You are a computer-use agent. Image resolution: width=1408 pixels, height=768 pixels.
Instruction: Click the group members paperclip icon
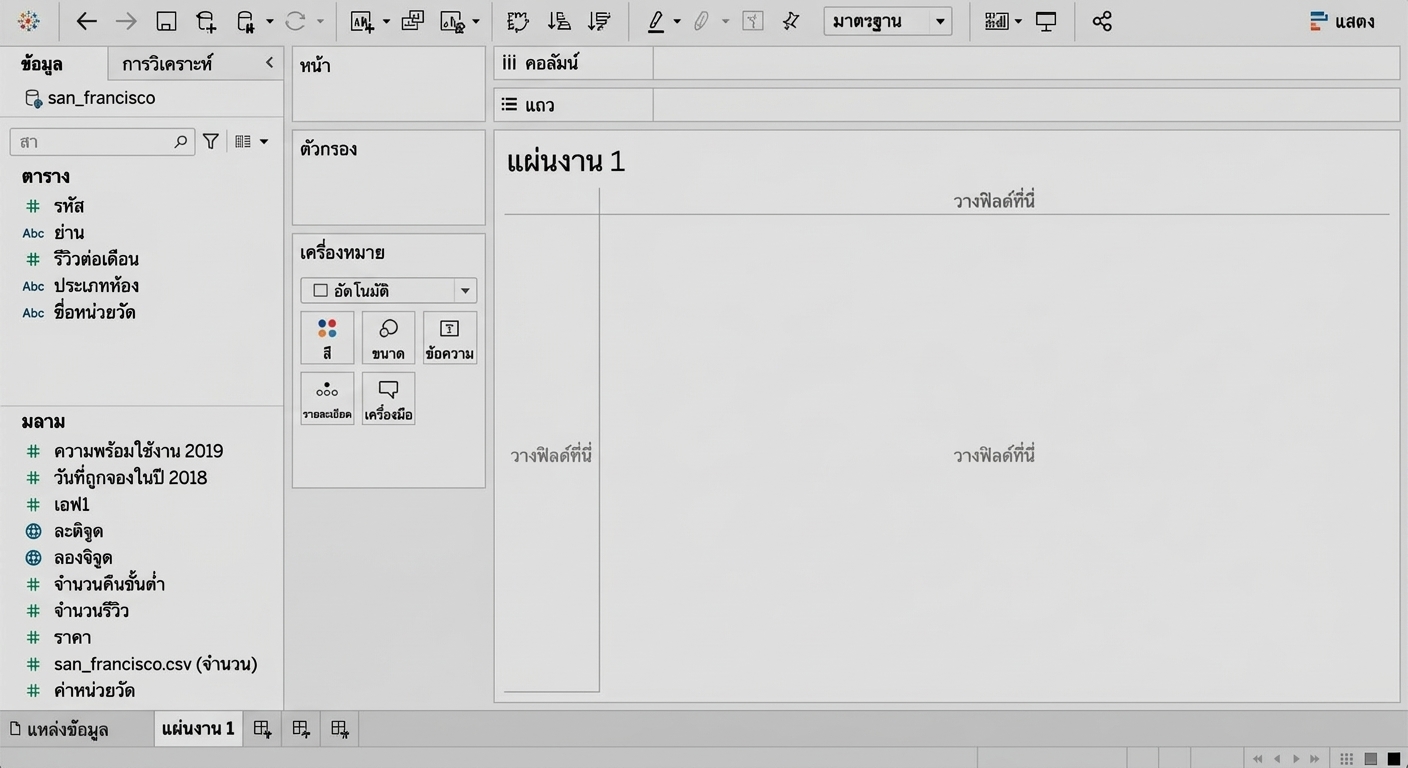[701, 21]
